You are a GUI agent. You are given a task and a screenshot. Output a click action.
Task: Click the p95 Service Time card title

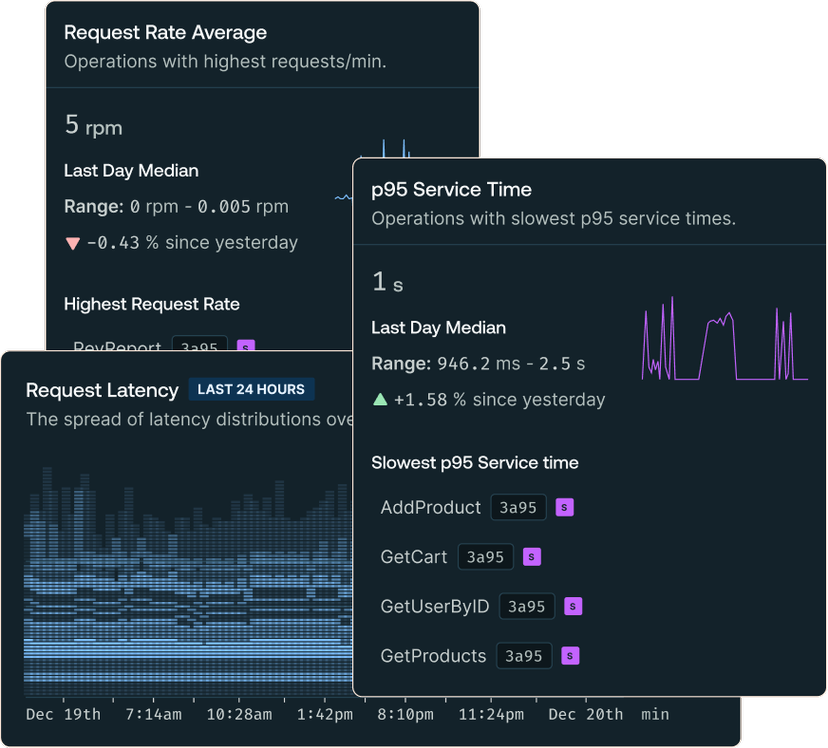[451, 189]
